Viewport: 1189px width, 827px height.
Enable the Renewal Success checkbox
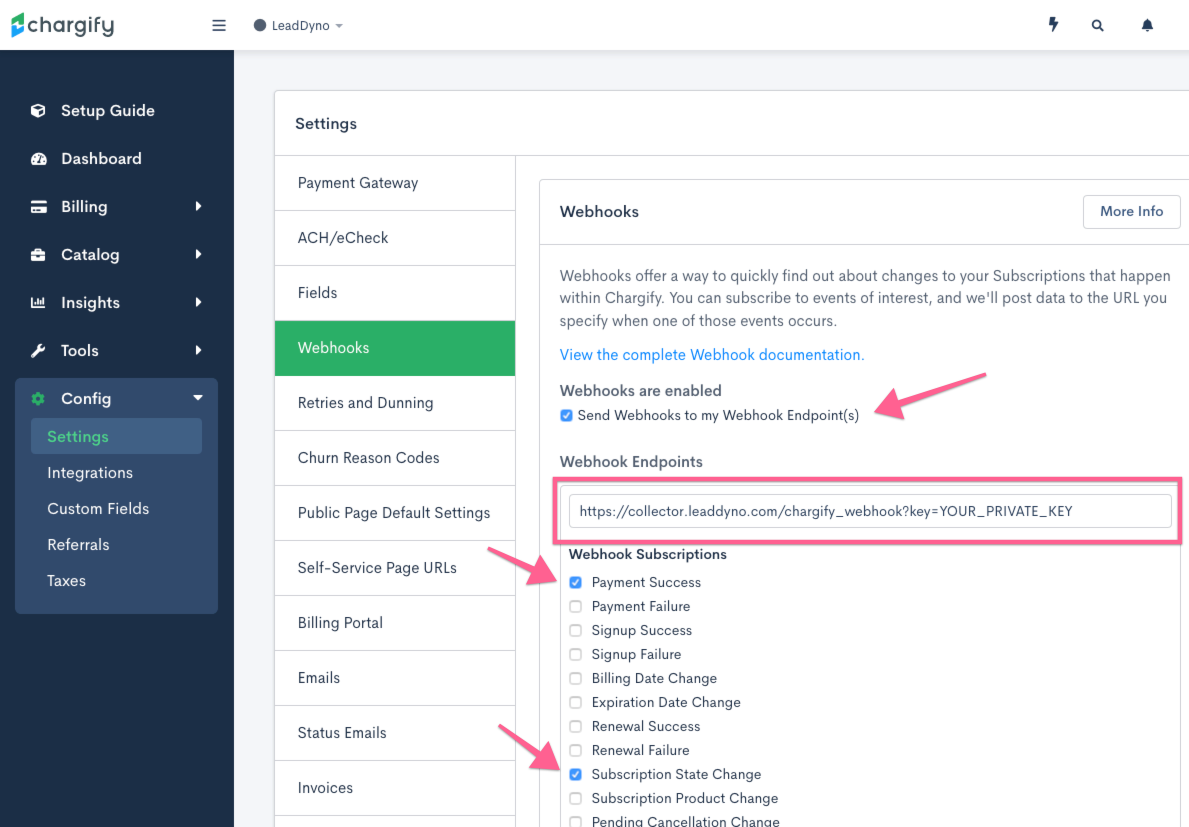click(x=576, y=726)
